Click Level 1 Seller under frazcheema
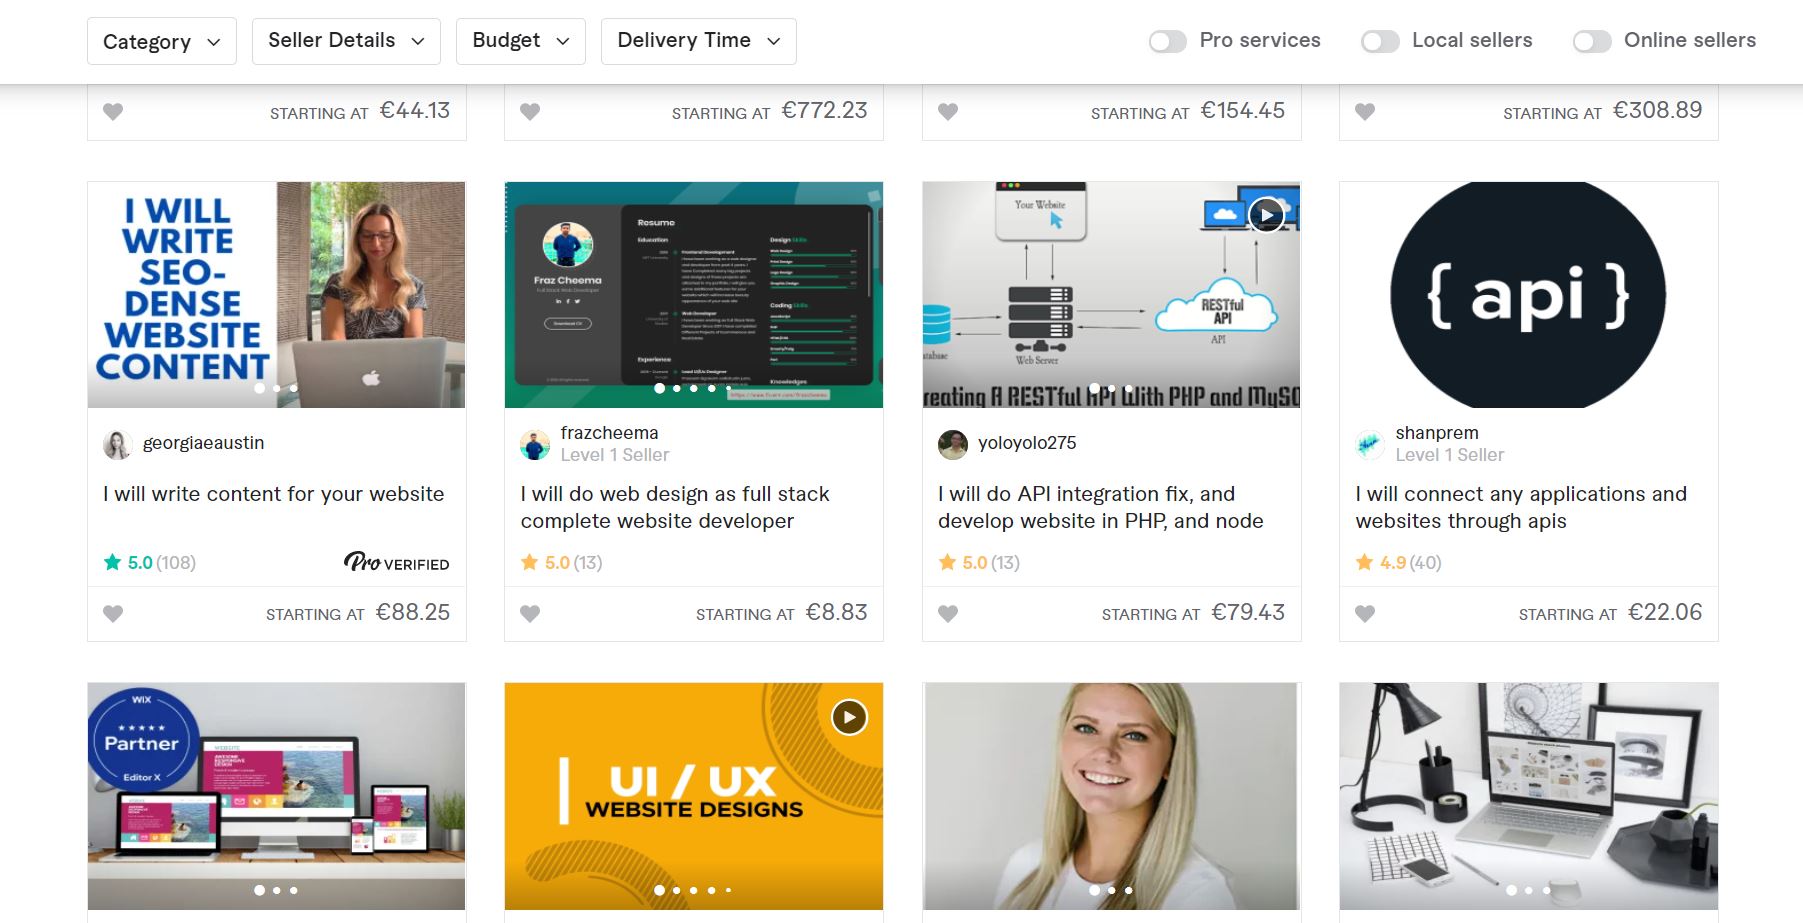The image size is (1803, 923). point(615,455)
